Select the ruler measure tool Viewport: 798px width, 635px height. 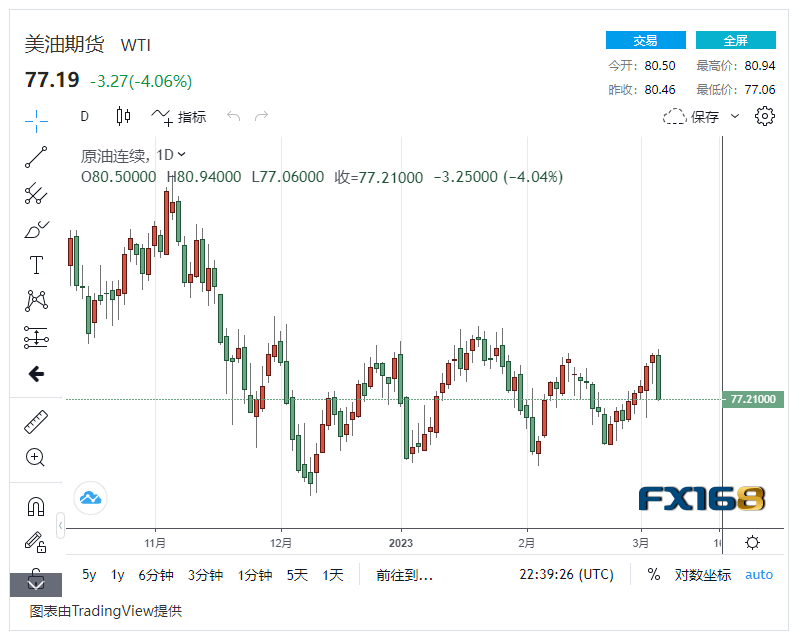click(36, 422)
